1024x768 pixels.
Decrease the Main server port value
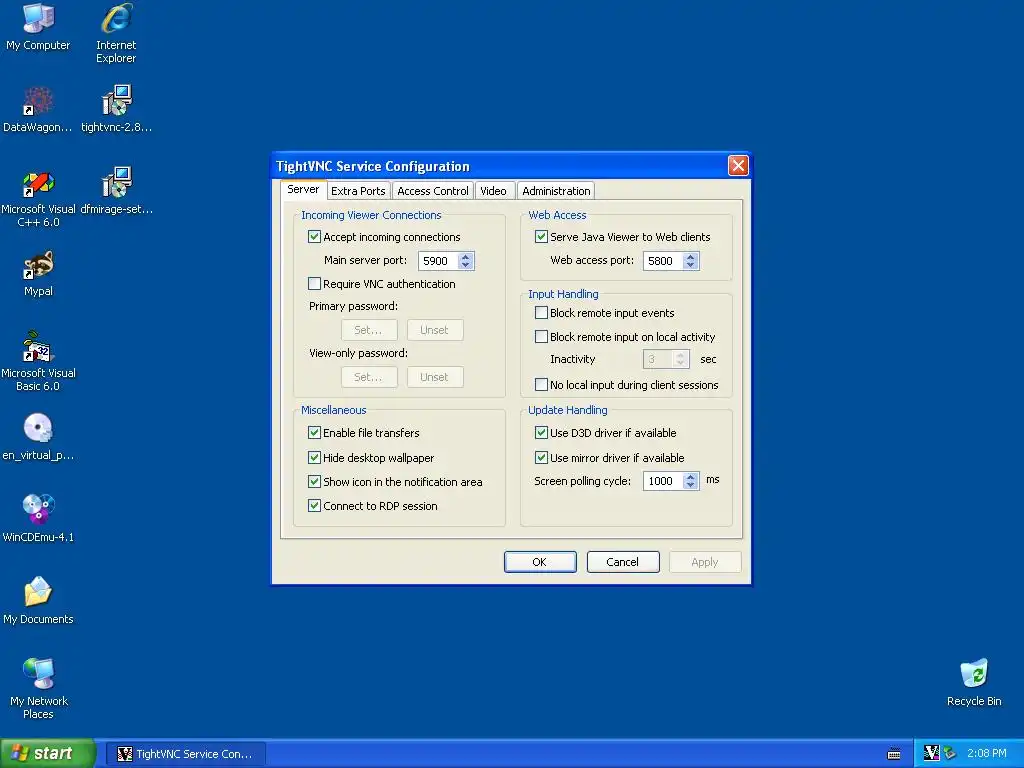tap(465, 265)
